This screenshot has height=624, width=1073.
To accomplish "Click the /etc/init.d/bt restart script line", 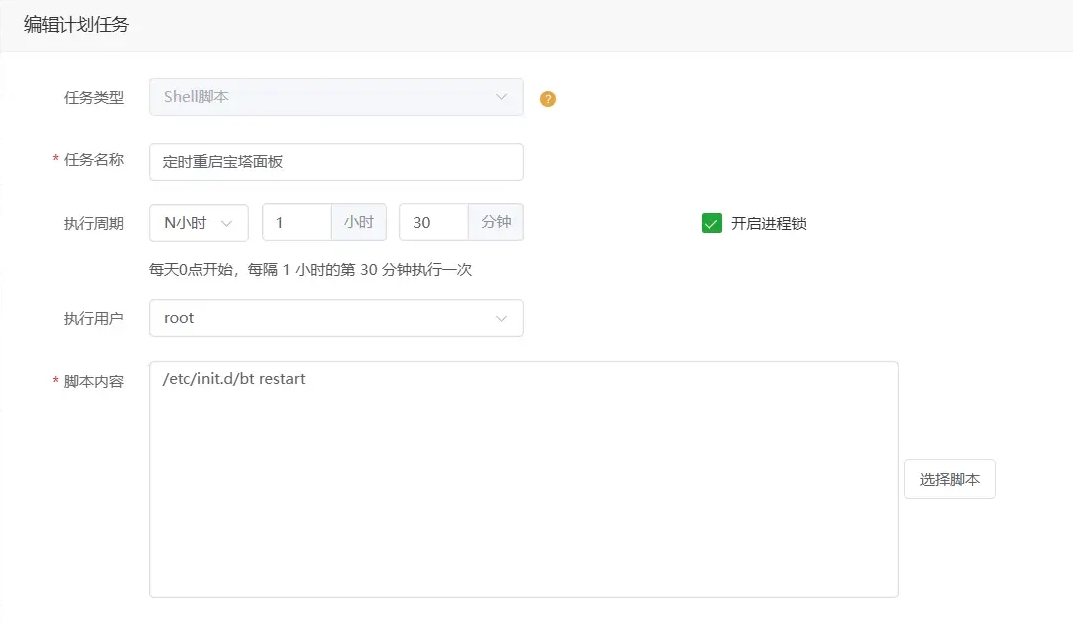I will click(233, 379).
